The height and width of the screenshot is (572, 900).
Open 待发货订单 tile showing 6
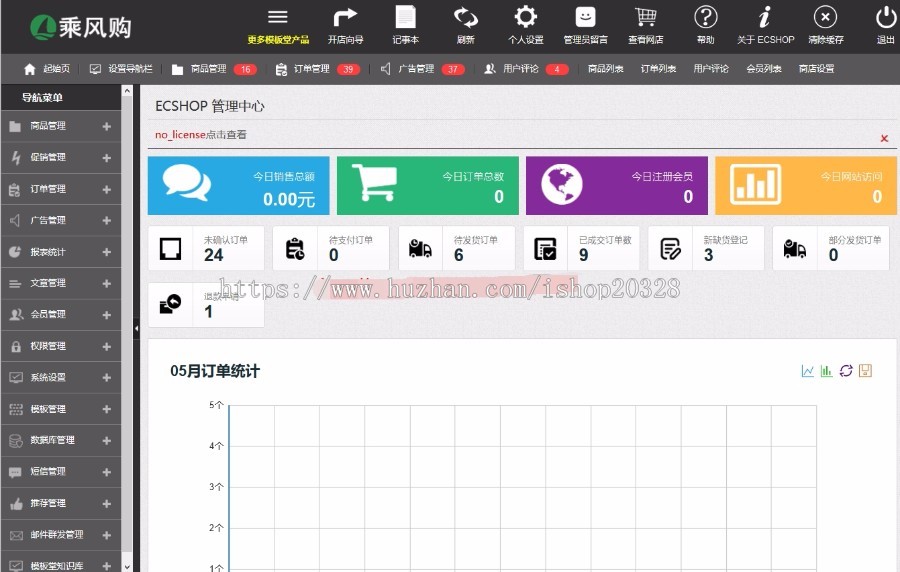tap(456, 248)
